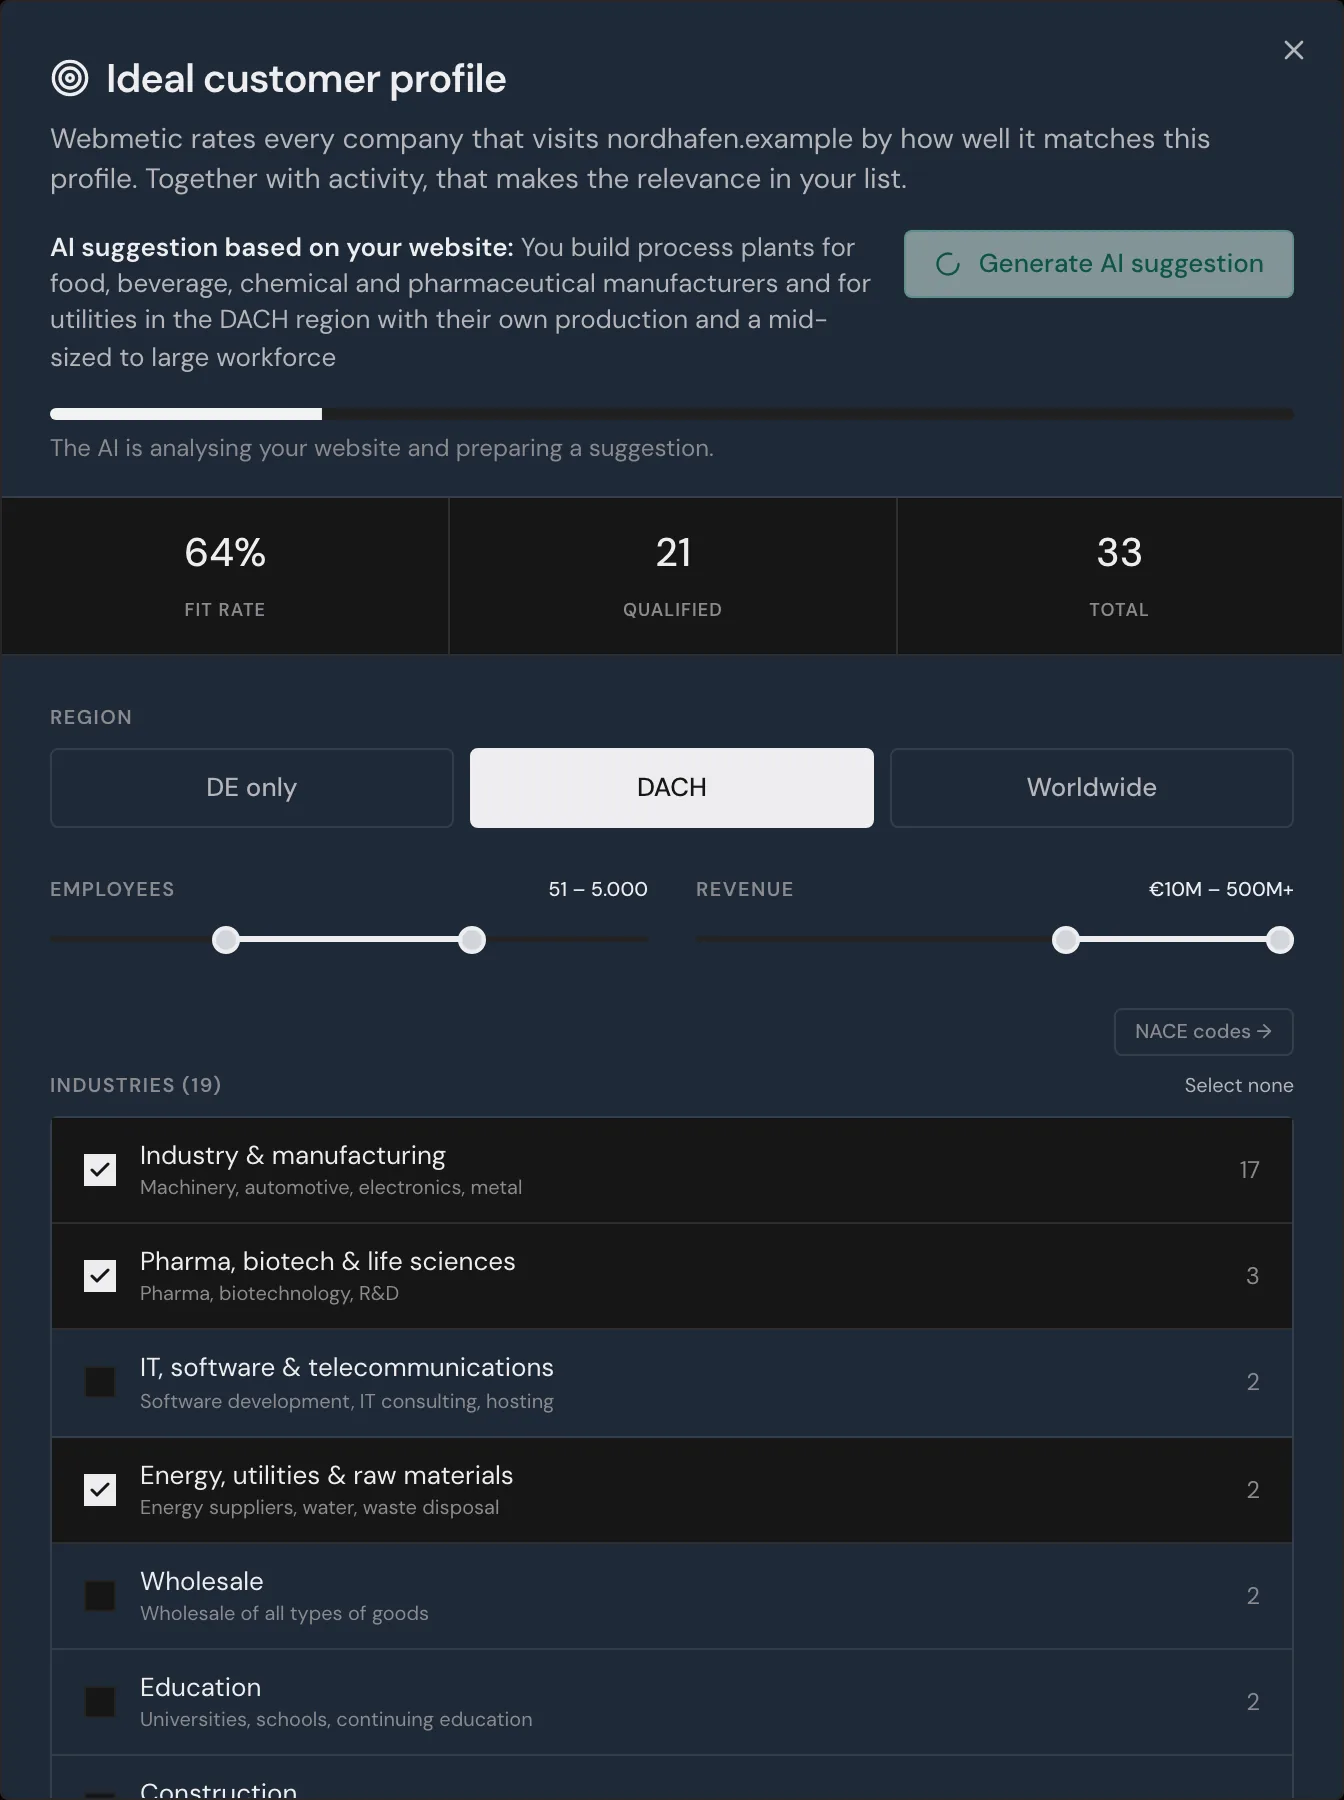Click the Revenue maximum slider handle
The image size is (1344, 1800).
tap(1280, 940)
